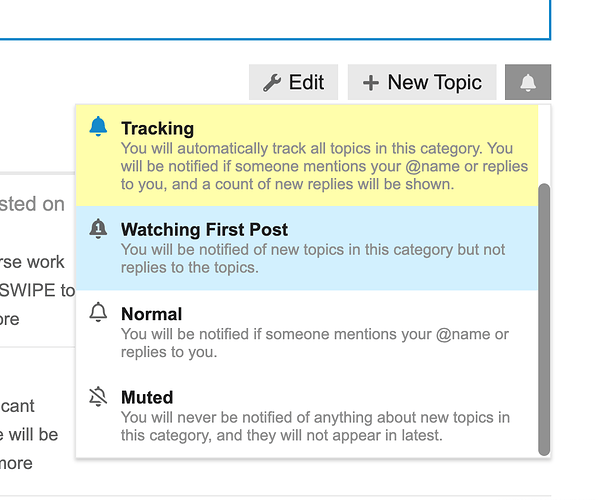Toggle the notification bell dropdown button
The width and height of the screenshot is (598, 500).
coord(528,82)
